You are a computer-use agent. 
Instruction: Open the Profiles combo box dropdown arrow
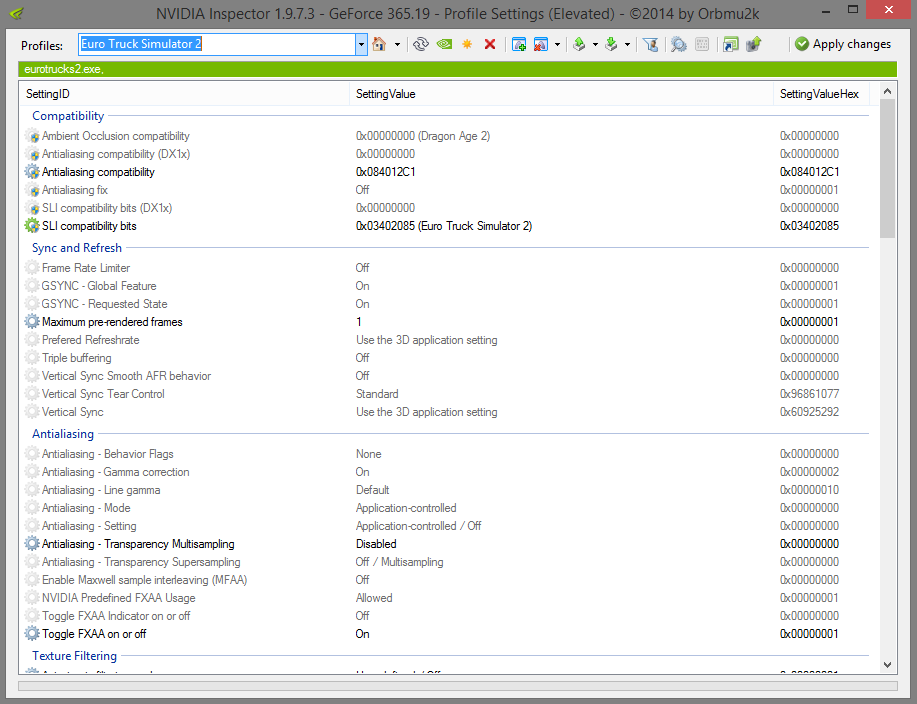[361, 44]
